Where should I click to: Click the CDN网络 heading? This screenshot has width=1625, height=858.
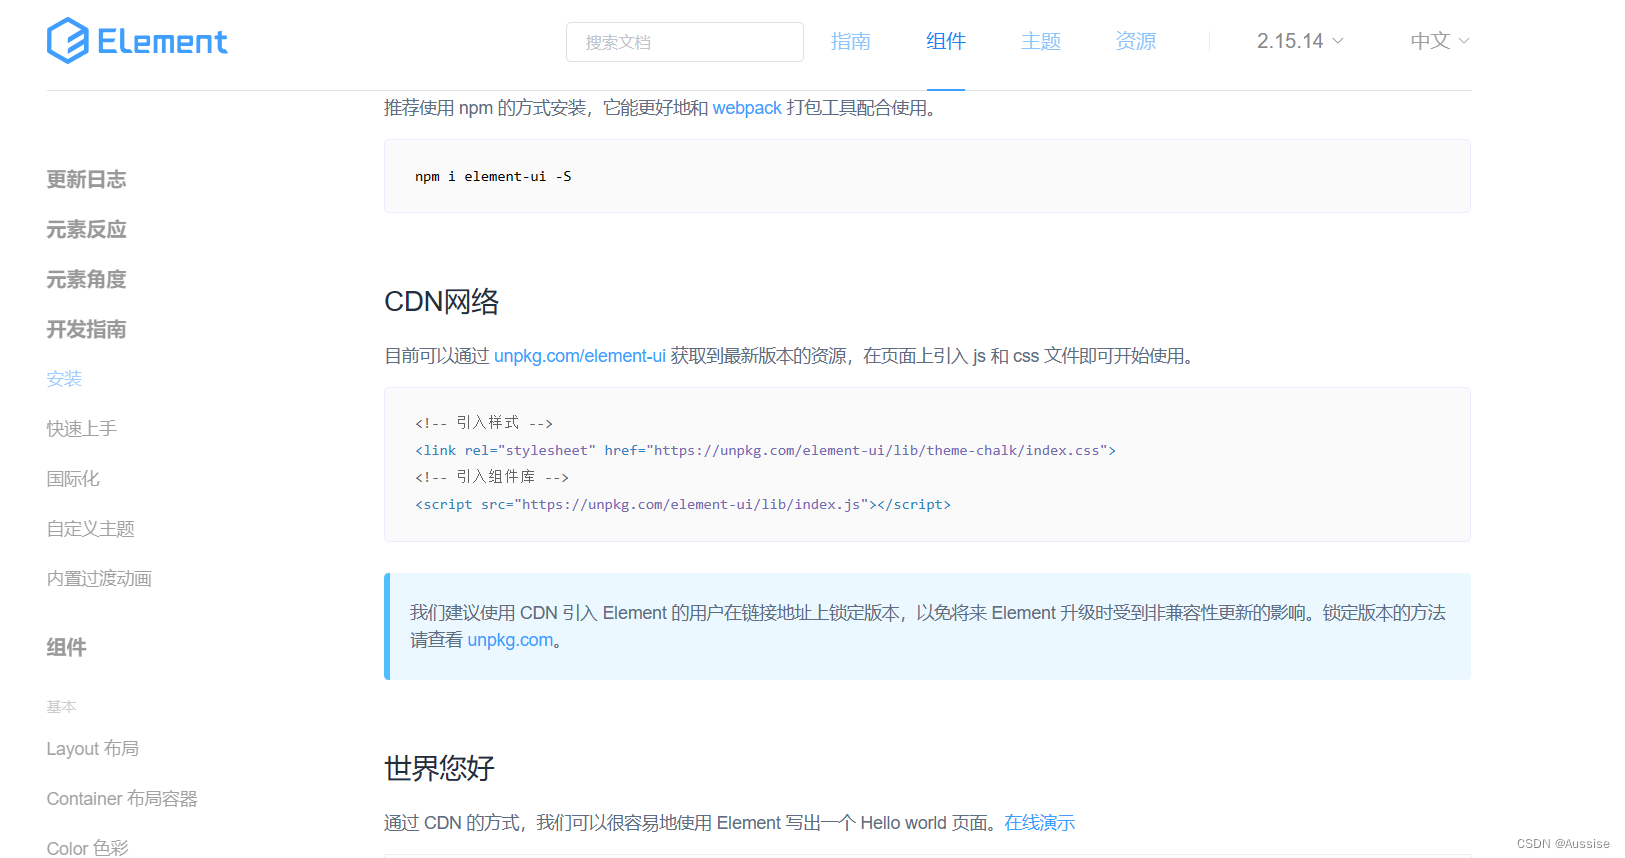click(441, 301)
